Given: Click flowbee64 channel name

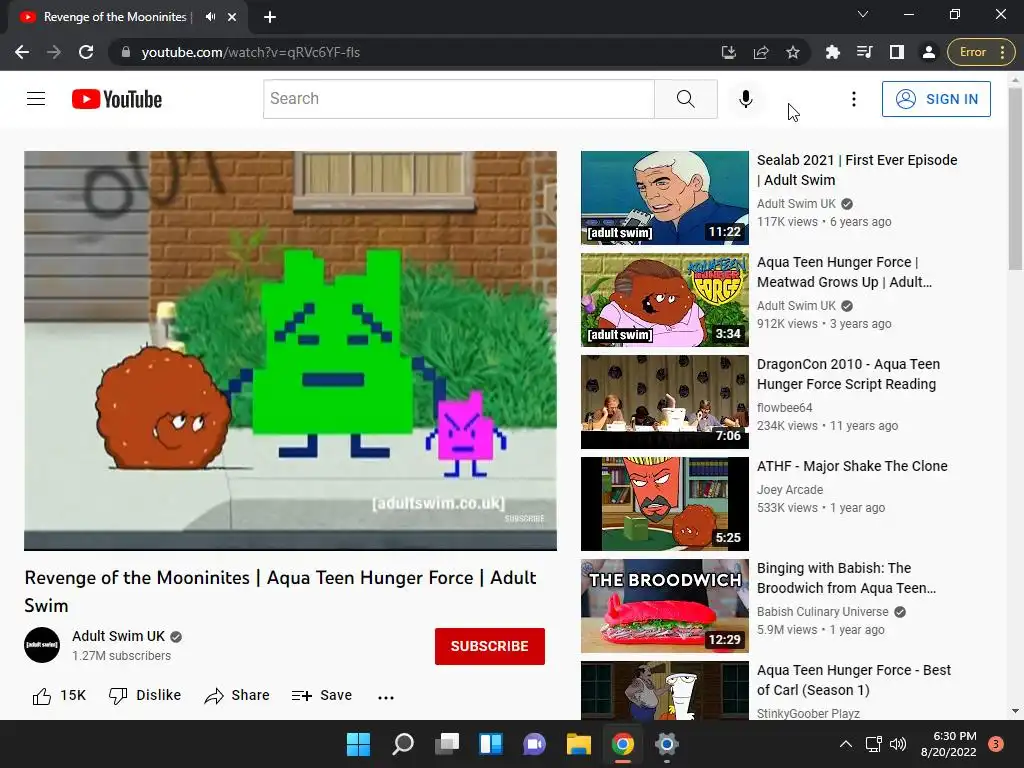Looking at the screenshot, I should (784, 408).
